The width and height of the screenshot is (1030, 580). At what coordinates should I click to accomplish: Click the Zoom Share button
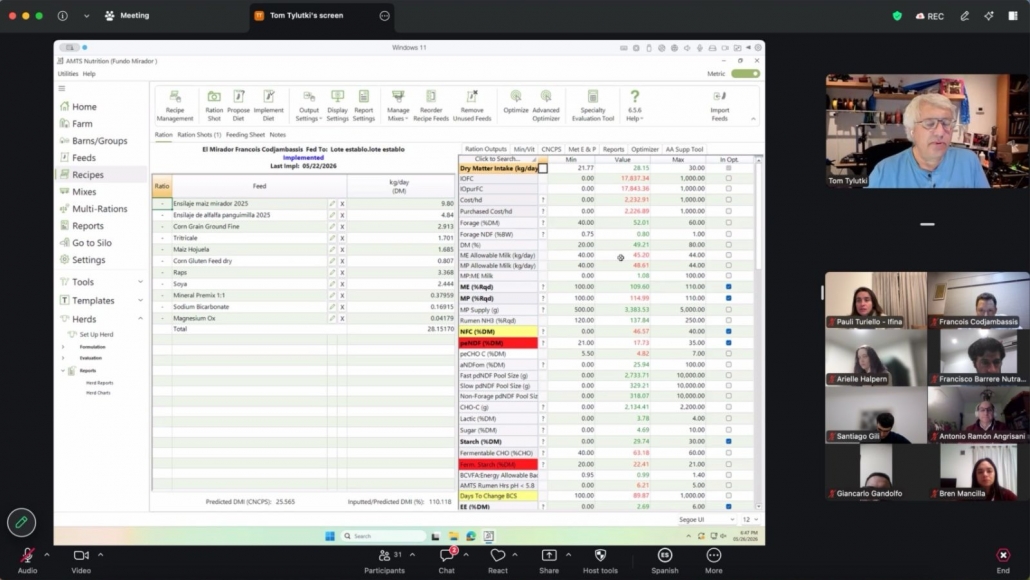(549, 561)
